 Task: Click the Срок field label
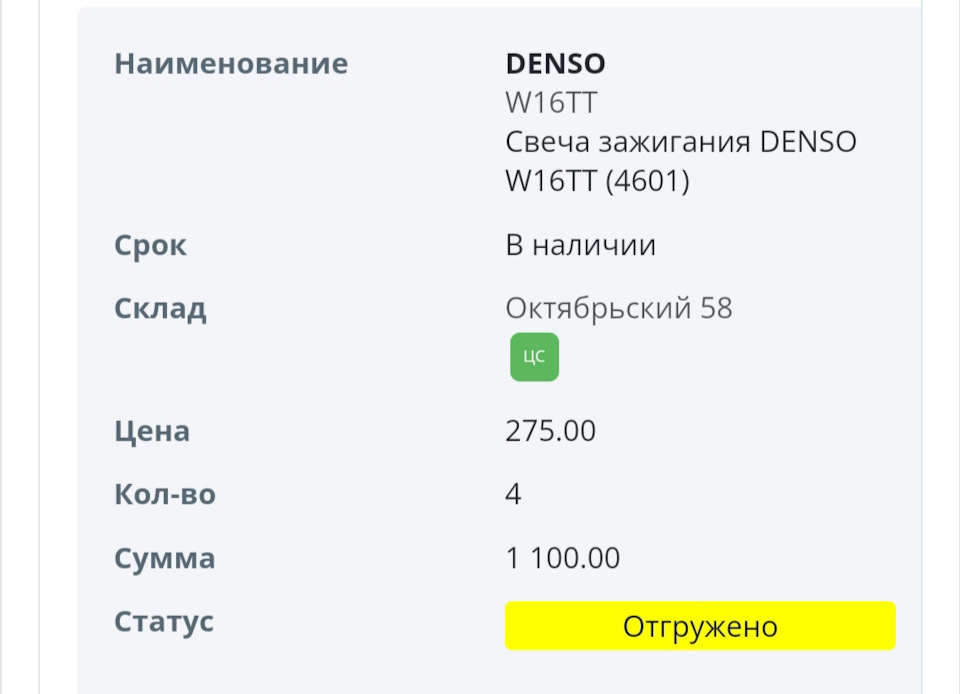[150, 246]
